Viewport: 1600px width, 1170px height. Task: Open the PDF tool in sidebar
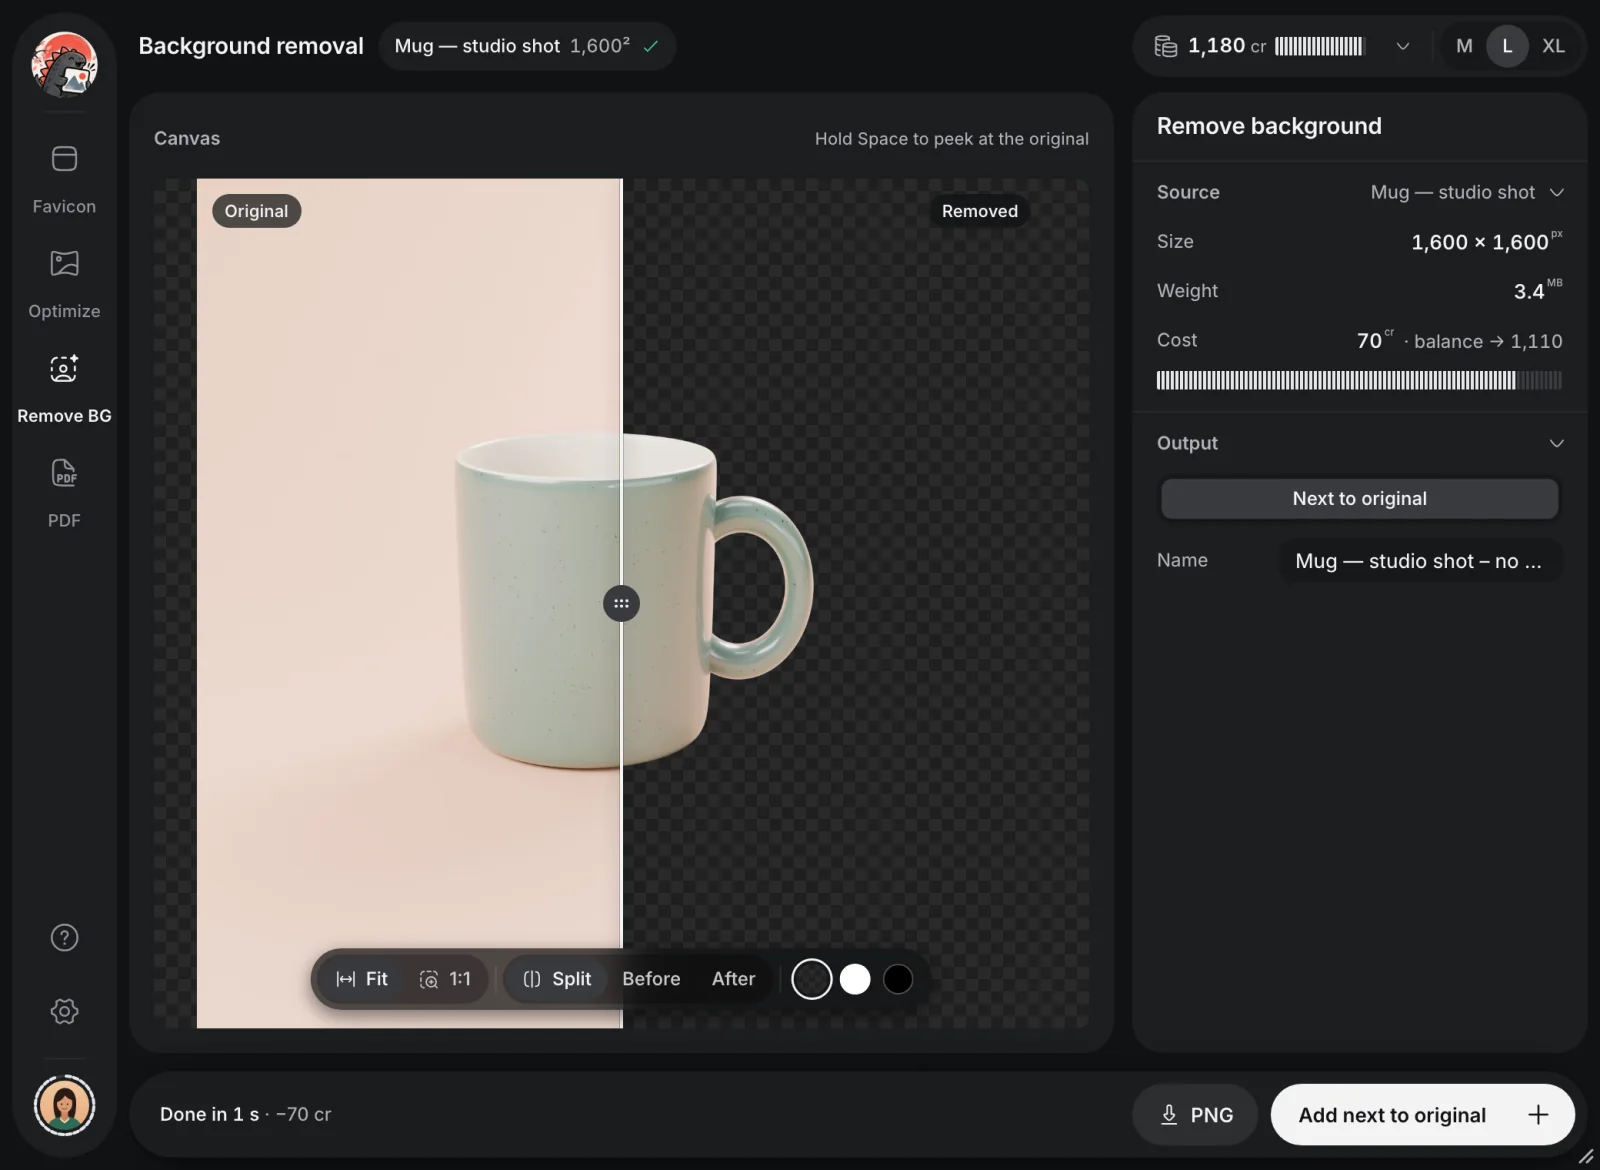point(64,493)
